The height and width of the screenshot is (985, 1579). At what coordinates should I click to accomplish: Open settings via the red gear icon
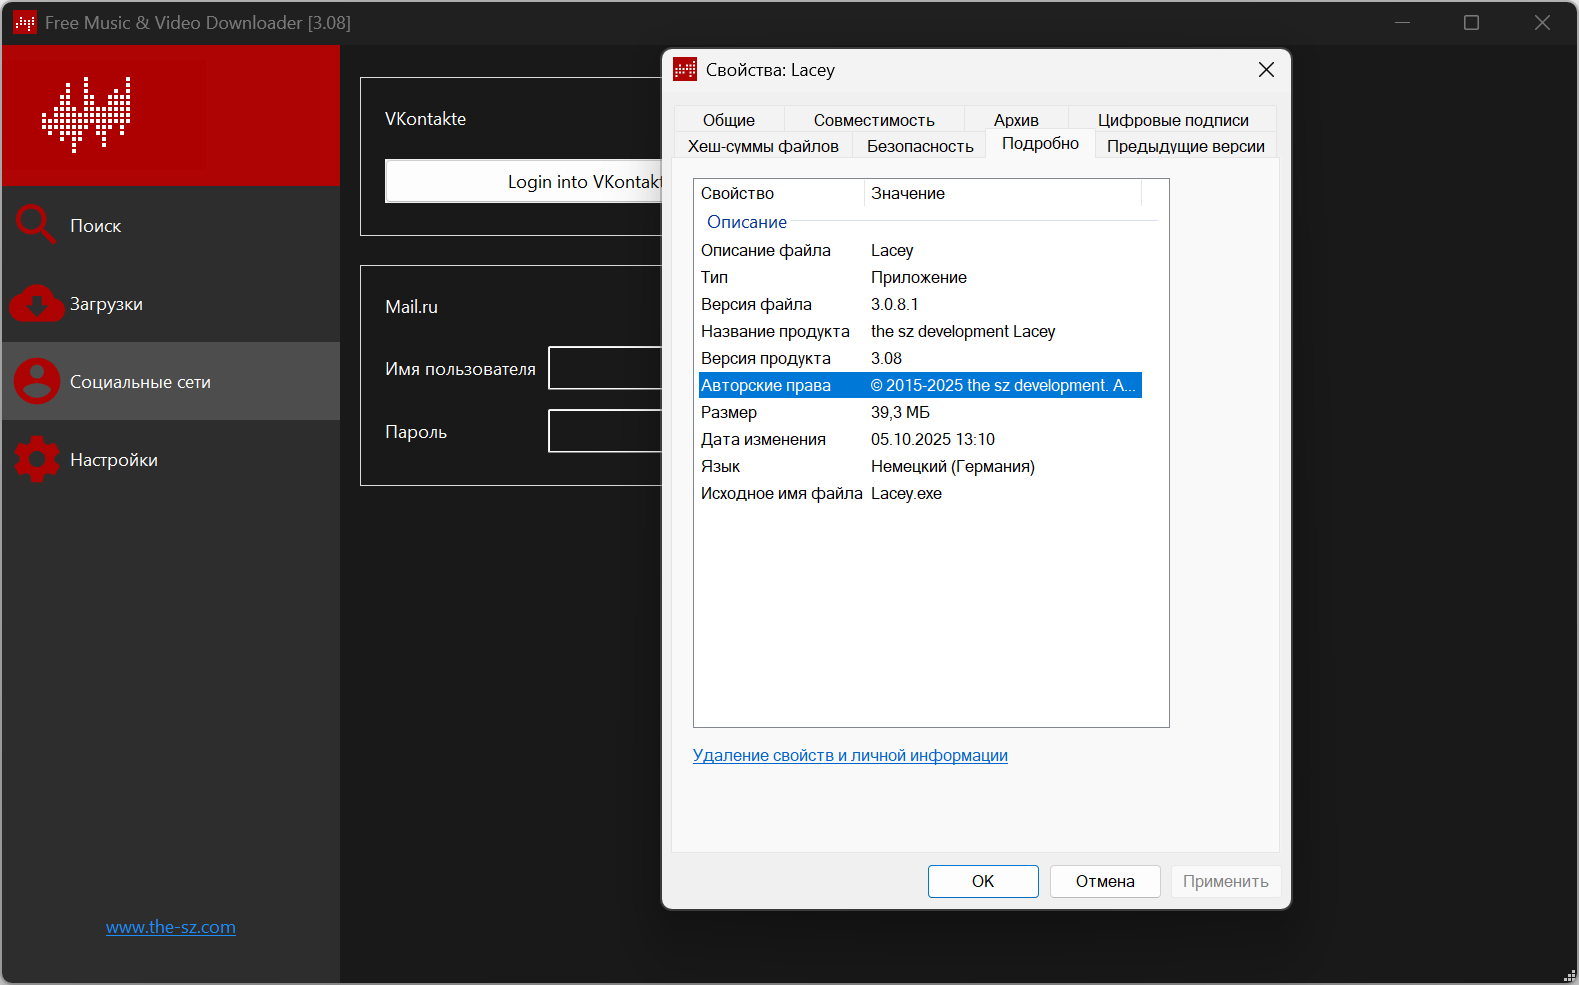coord(37,459)
